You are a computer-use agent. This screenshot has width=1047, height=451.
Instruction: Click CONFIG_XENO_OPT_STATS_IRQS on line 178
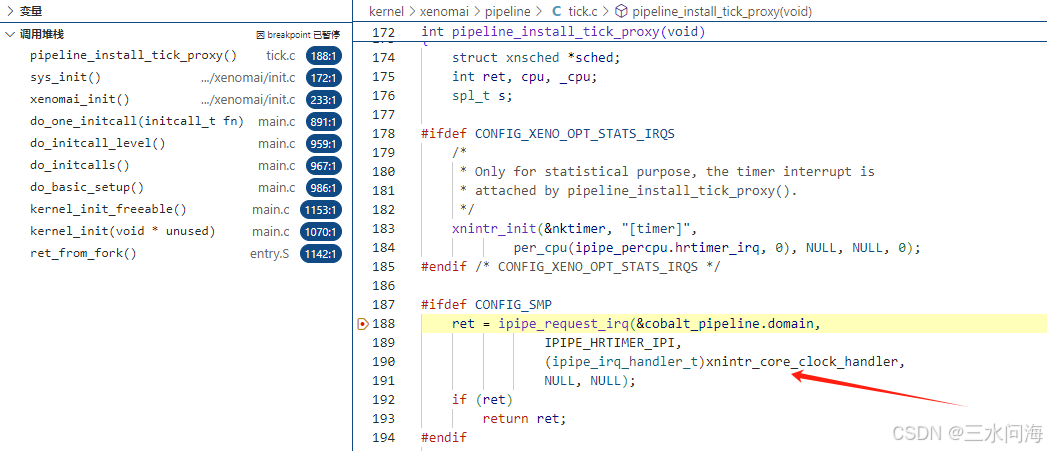click(x=575, y=134)
